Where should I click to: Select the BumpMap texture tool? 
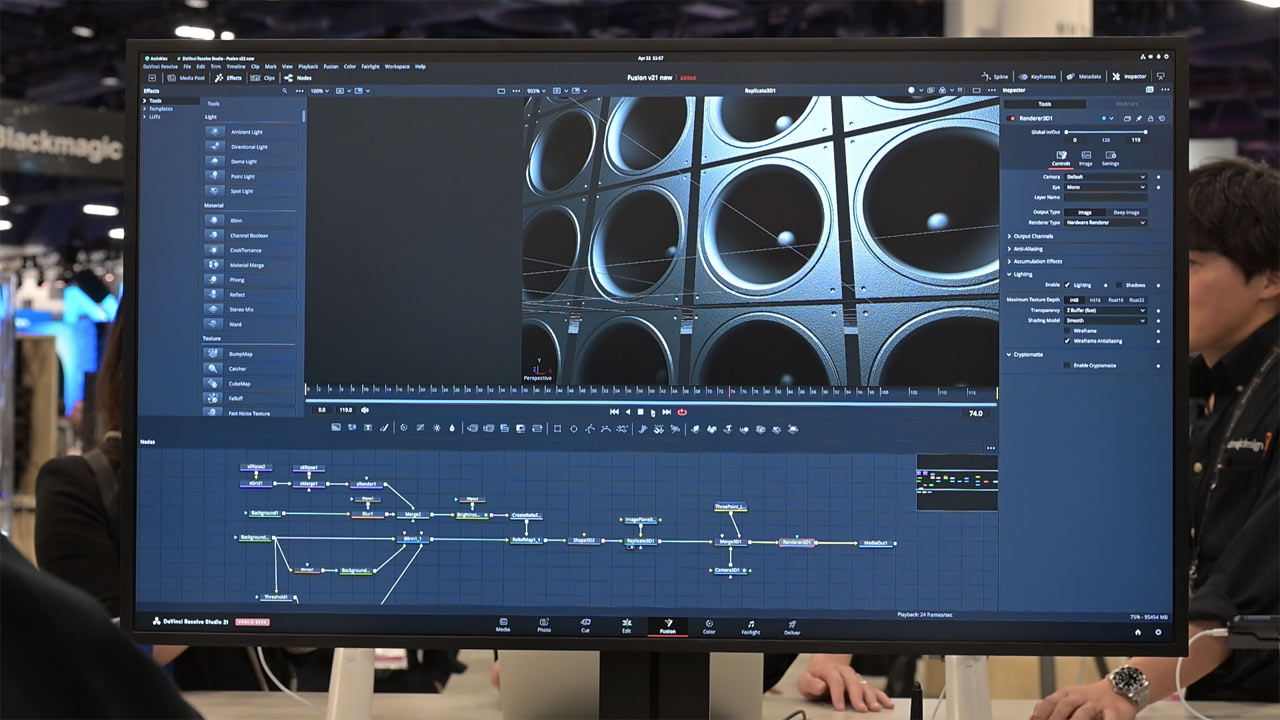[250, 354]
